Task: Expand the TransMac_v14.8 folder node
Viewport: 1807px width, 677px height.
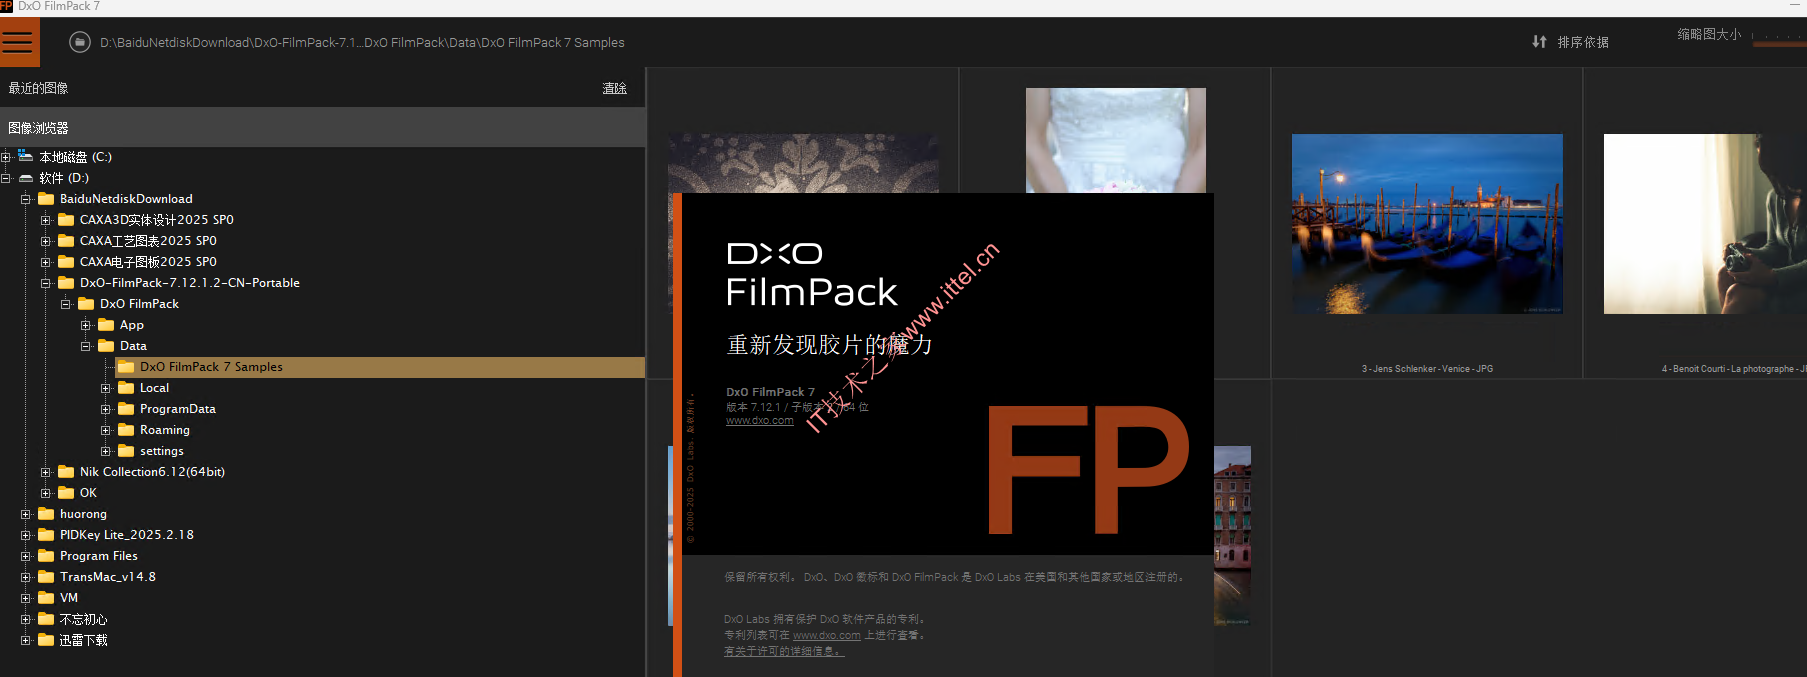Action: (26, 577)
